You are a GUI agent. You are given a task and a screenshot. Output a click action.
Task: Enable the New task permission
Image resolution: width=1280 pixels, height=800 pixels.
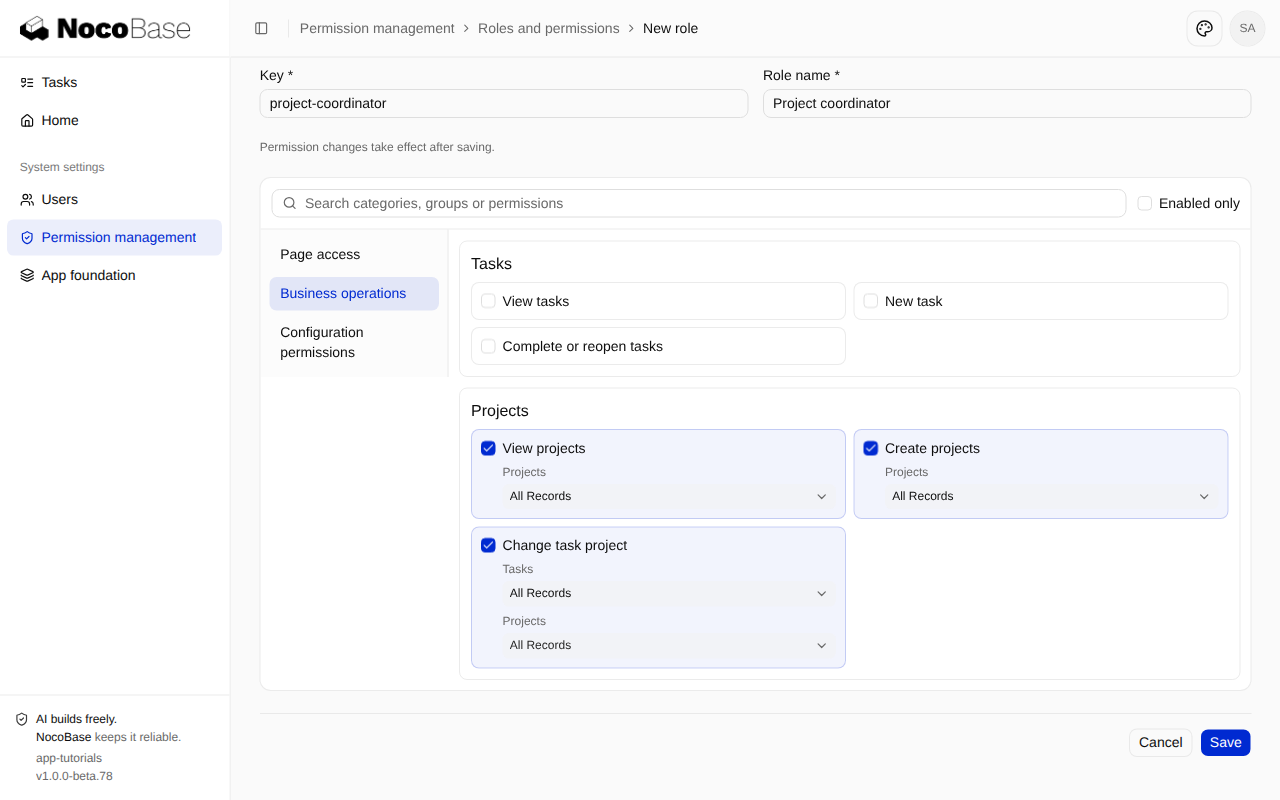(x=870, y=301)
